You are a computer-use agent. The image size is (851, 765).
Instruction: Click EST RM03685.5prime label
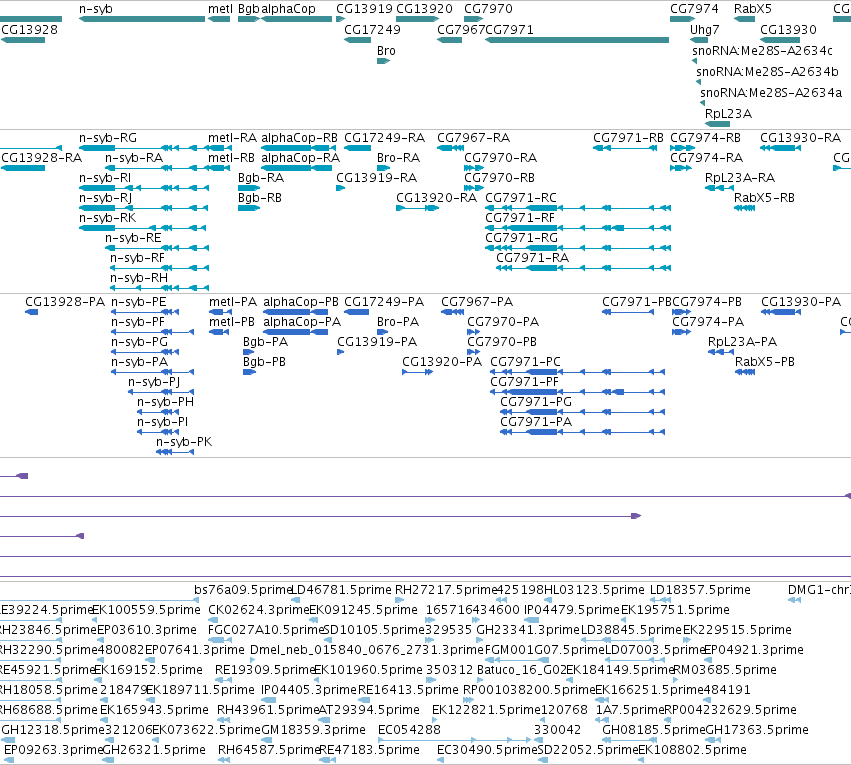click(725, 671)
